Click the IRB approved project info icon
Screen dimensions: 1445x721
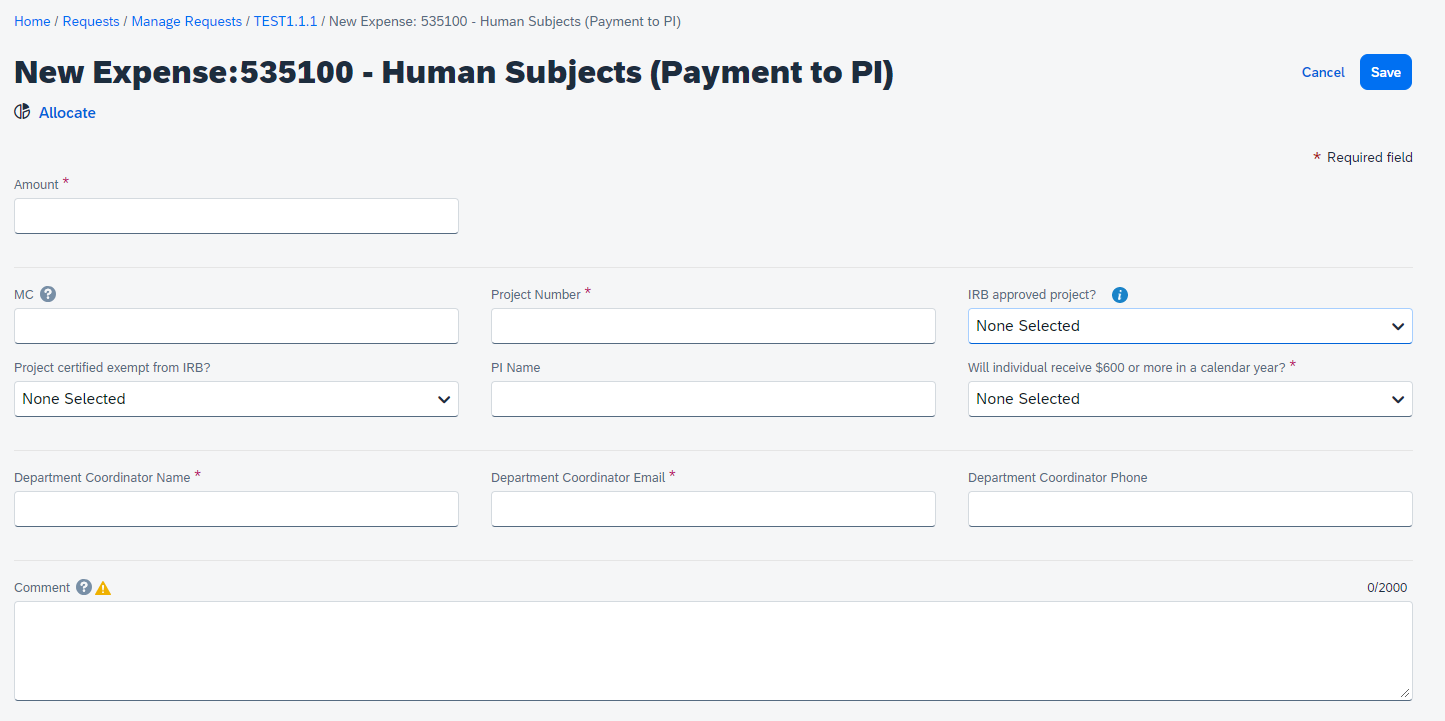(1120, 295)
